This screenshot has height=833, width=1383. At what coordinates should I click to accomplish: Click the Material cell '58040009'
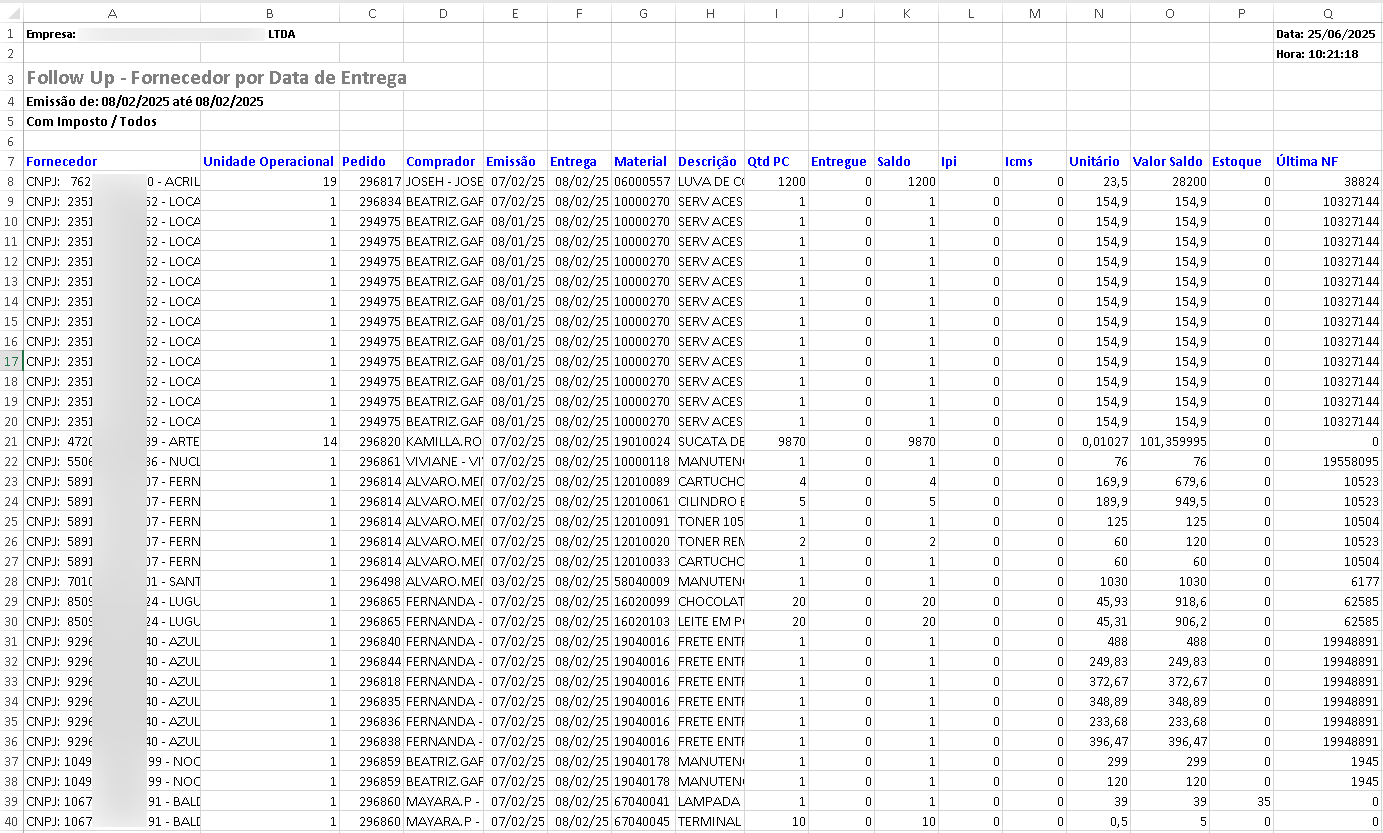[643, 581]
